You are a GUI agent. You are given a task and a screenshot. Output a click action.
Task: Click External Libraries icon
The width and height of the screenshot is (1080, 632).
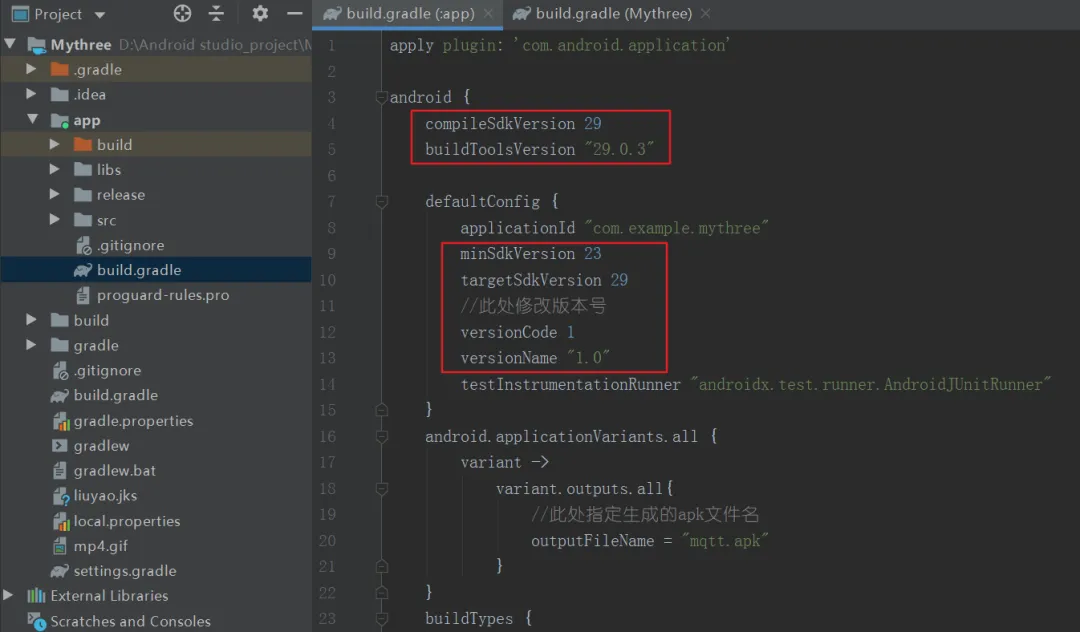click(x=37, y=596)
